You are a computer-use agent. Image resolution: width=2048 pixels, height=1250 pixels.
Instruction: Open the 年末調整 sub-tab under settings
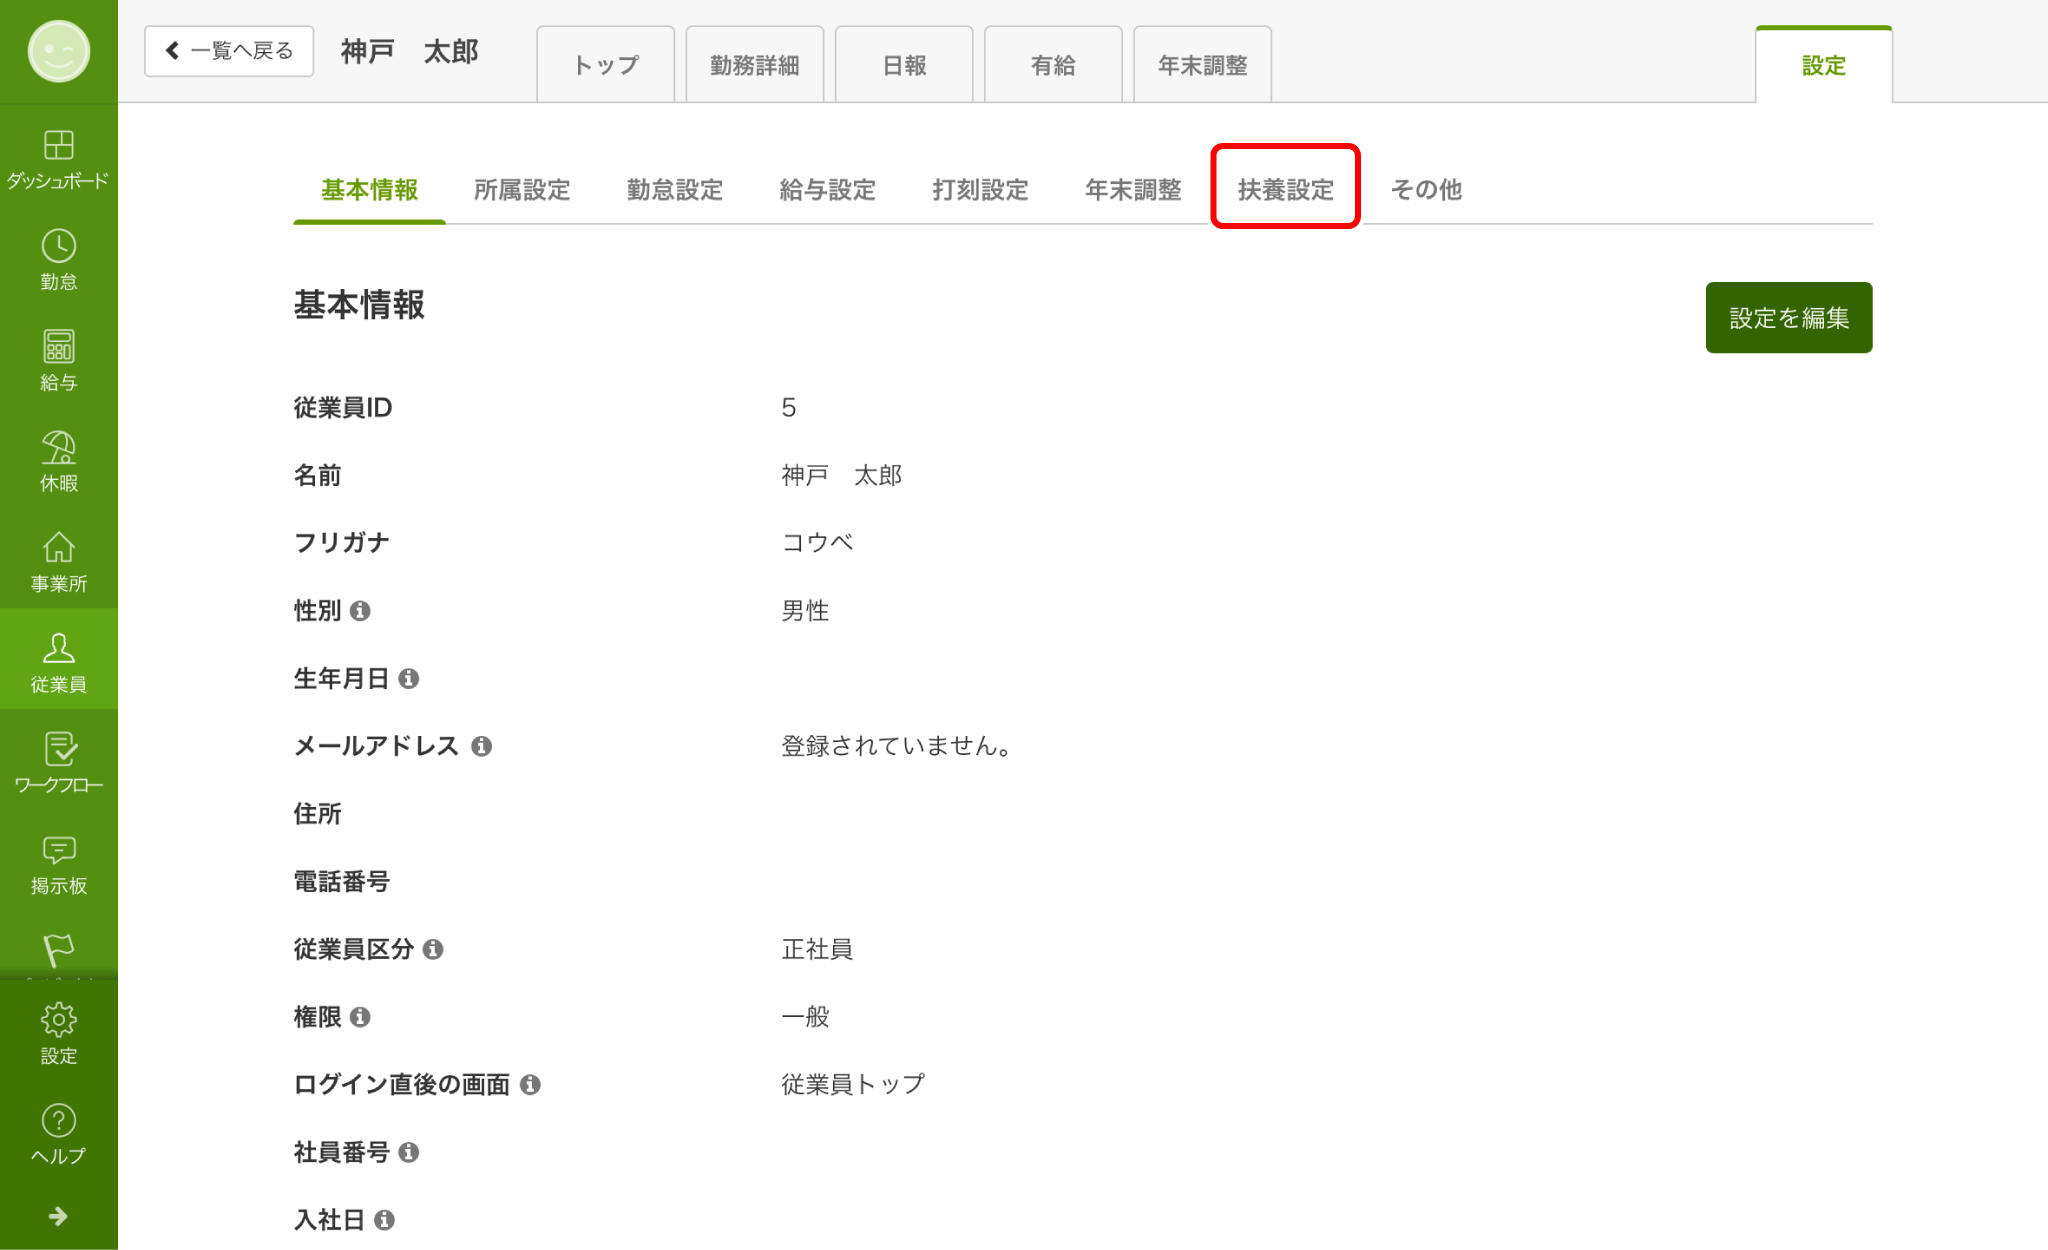(1133, 190)
